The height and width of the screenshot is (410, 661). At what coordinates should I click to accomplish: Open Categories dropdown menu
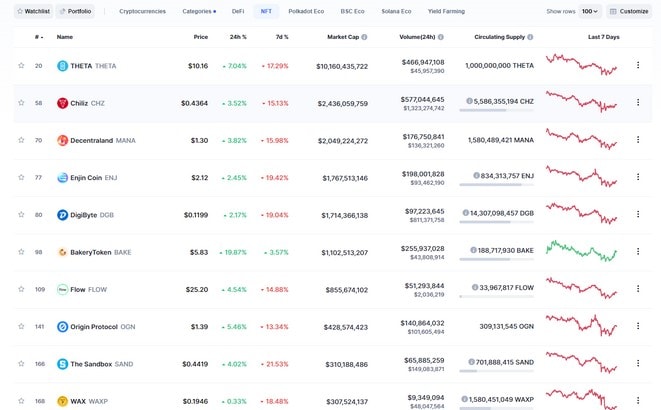(x=199, y=11)
